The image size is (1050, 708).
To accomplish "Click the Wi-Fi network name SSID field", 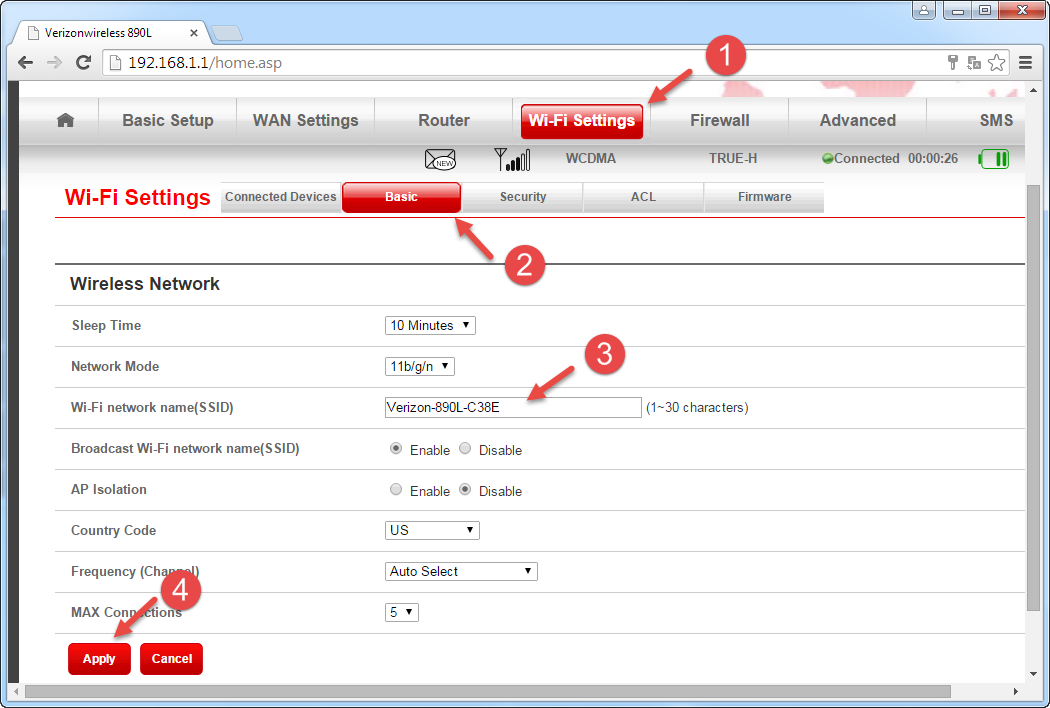I will coord(513,407).
